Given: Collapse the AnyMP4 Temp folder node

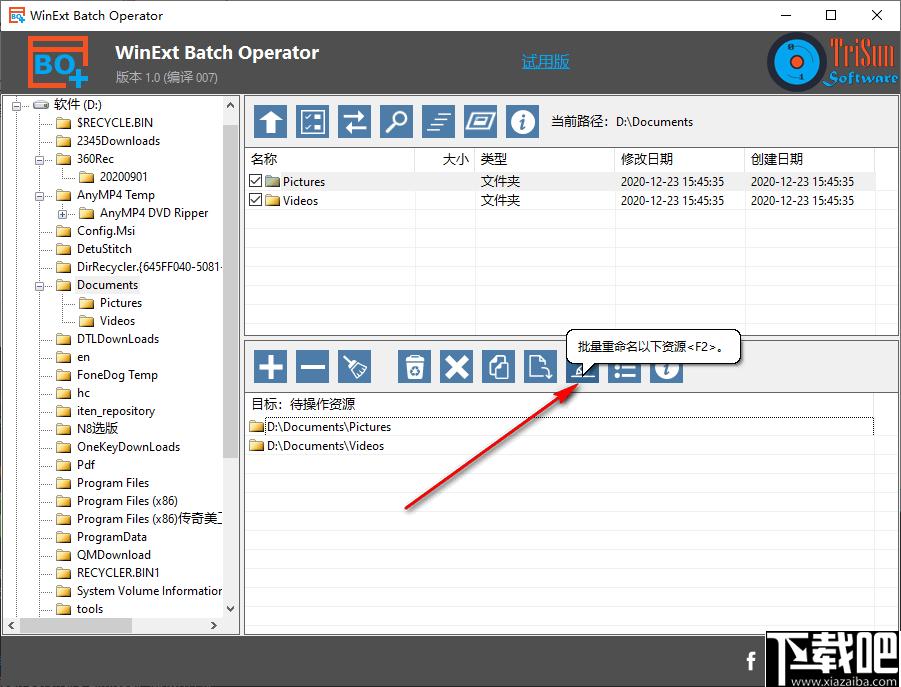Looking at the screenshot, I should (x=40, y=196).
